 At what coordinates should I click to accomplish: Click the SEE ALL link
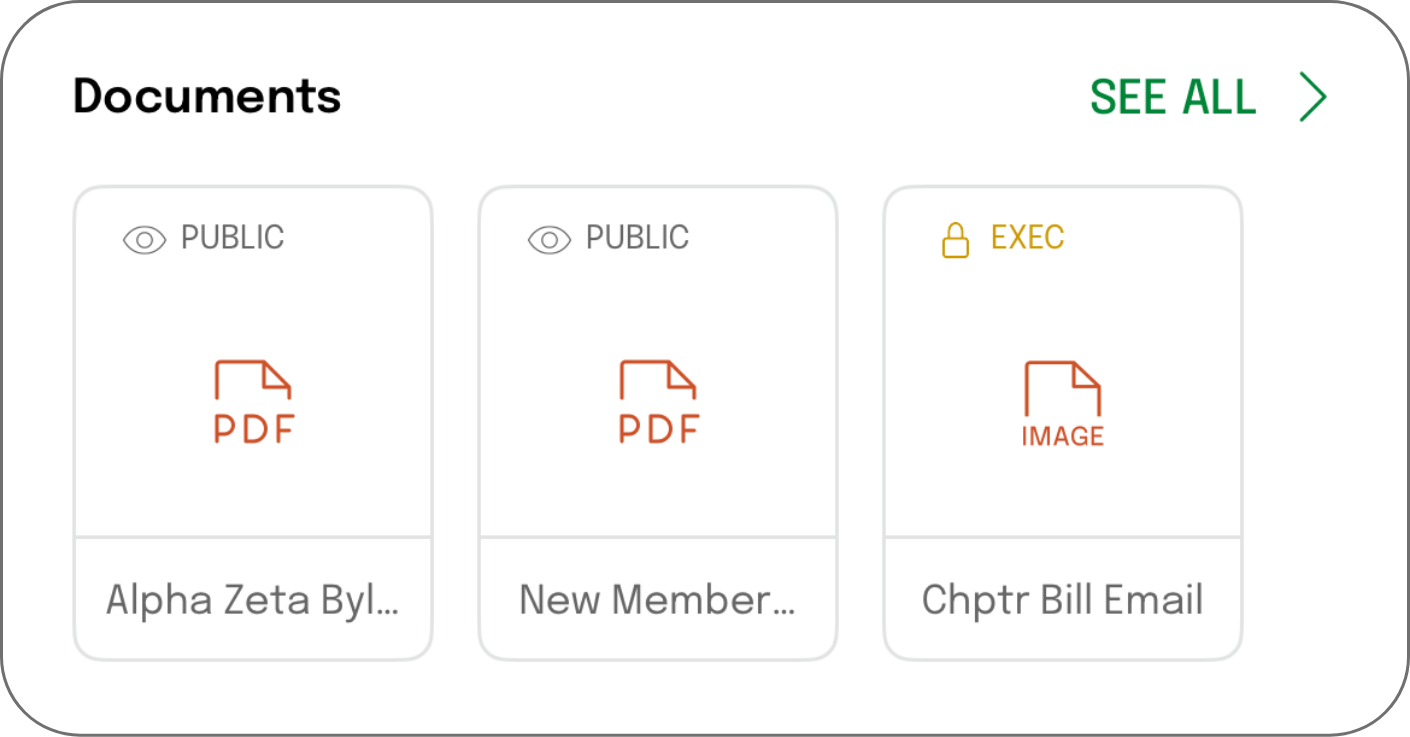(1172, 97)
